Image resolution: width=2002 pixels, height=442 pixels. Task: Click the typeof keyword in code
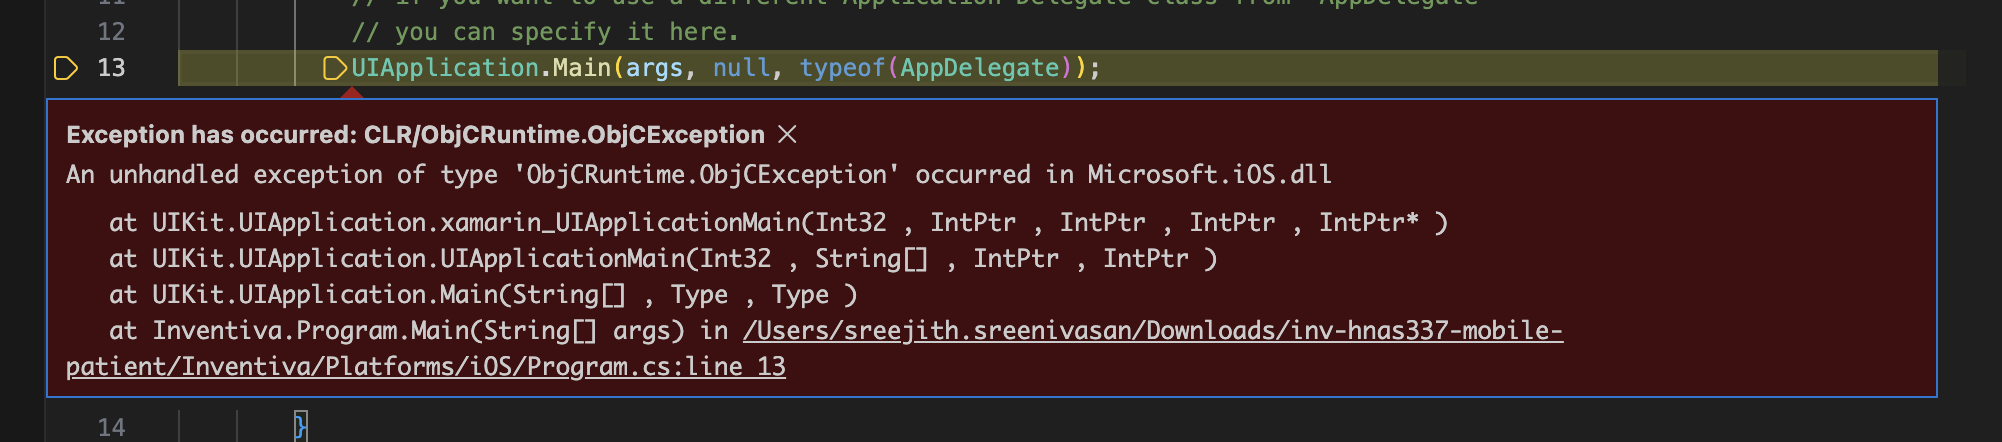842,68
